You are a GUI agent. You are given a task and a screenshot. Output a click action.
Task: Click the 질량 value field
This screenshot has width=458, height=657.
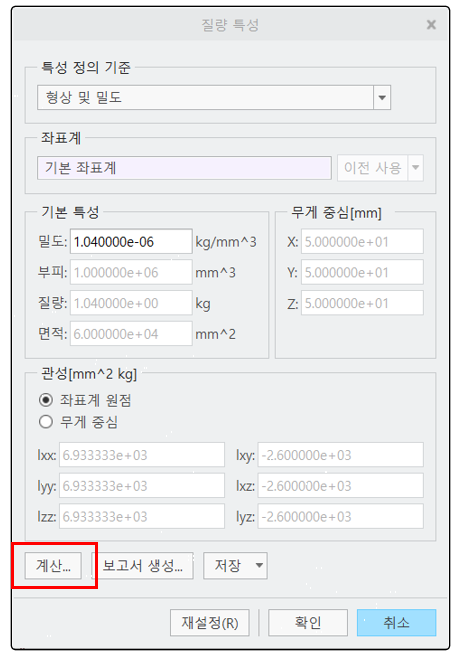coord(131,303)
